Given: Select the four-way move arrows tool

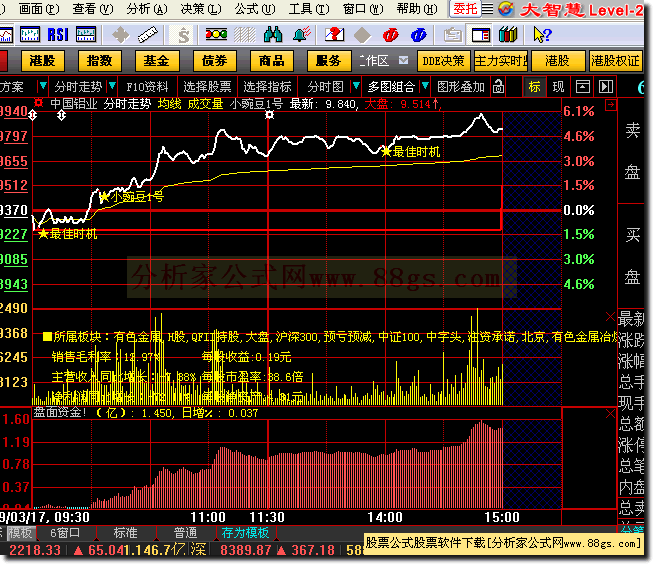Looking at the screenshot, I should point(120,35).
